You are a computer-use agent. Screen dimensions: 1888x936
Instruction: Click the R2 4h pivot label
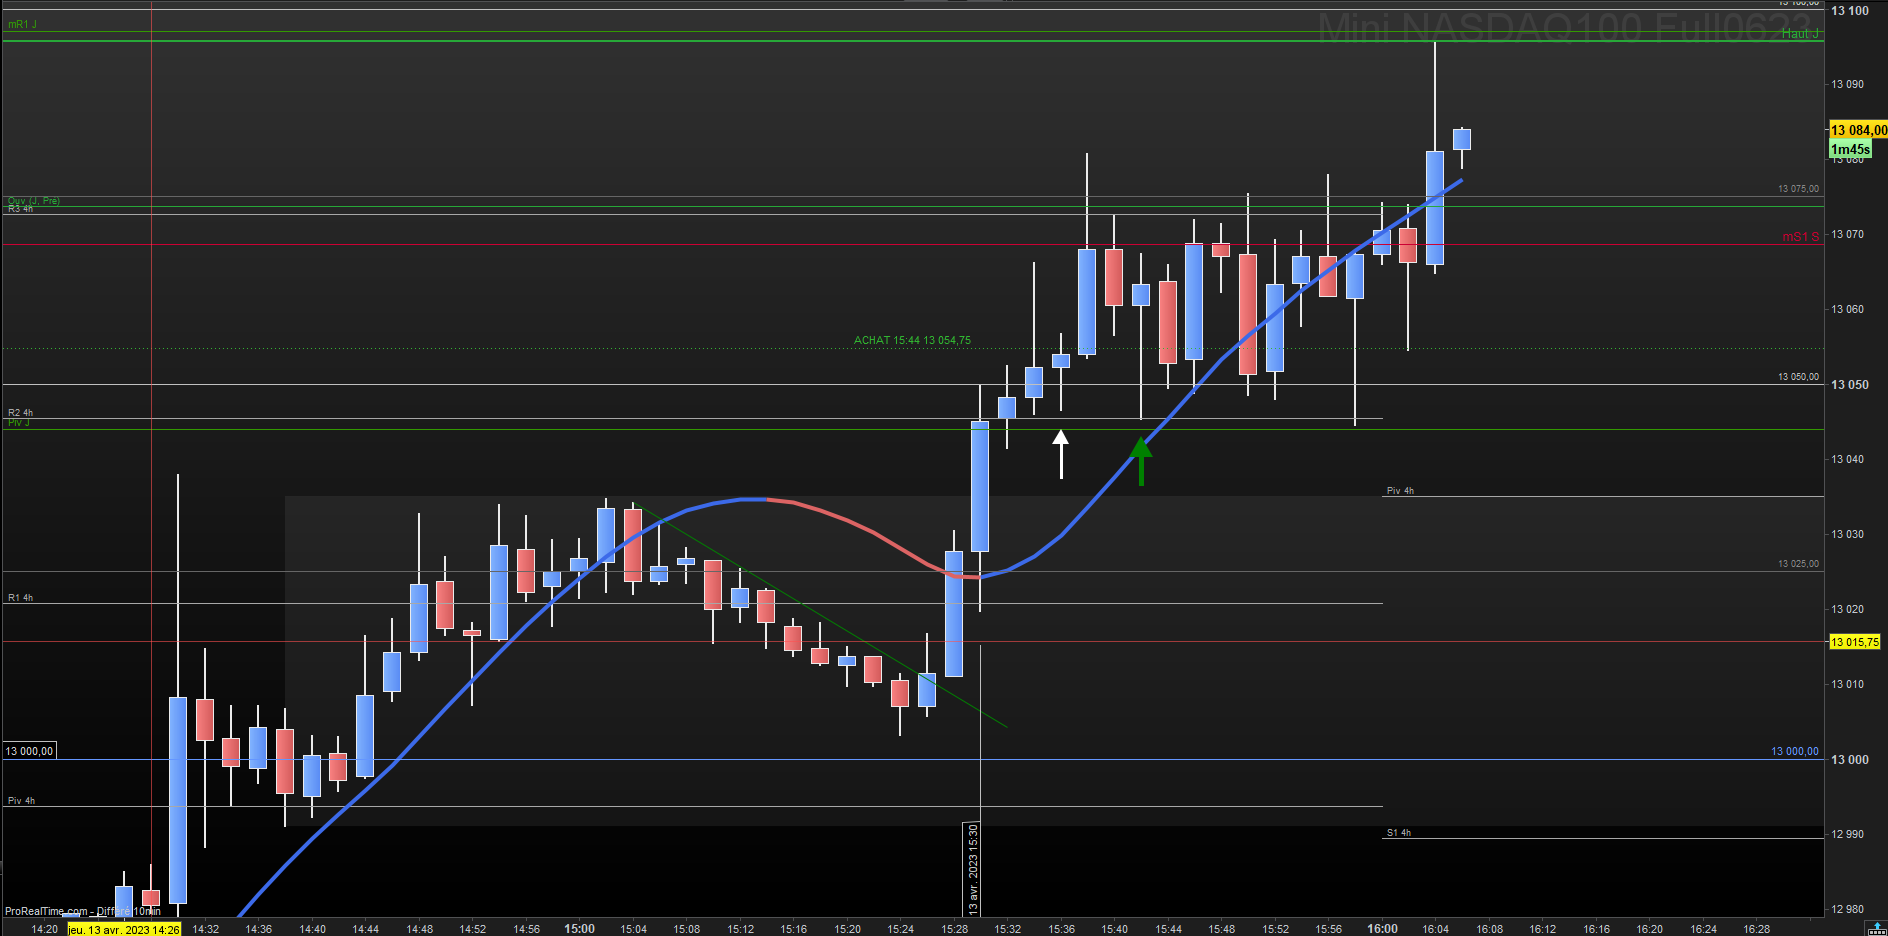point(20,412)
